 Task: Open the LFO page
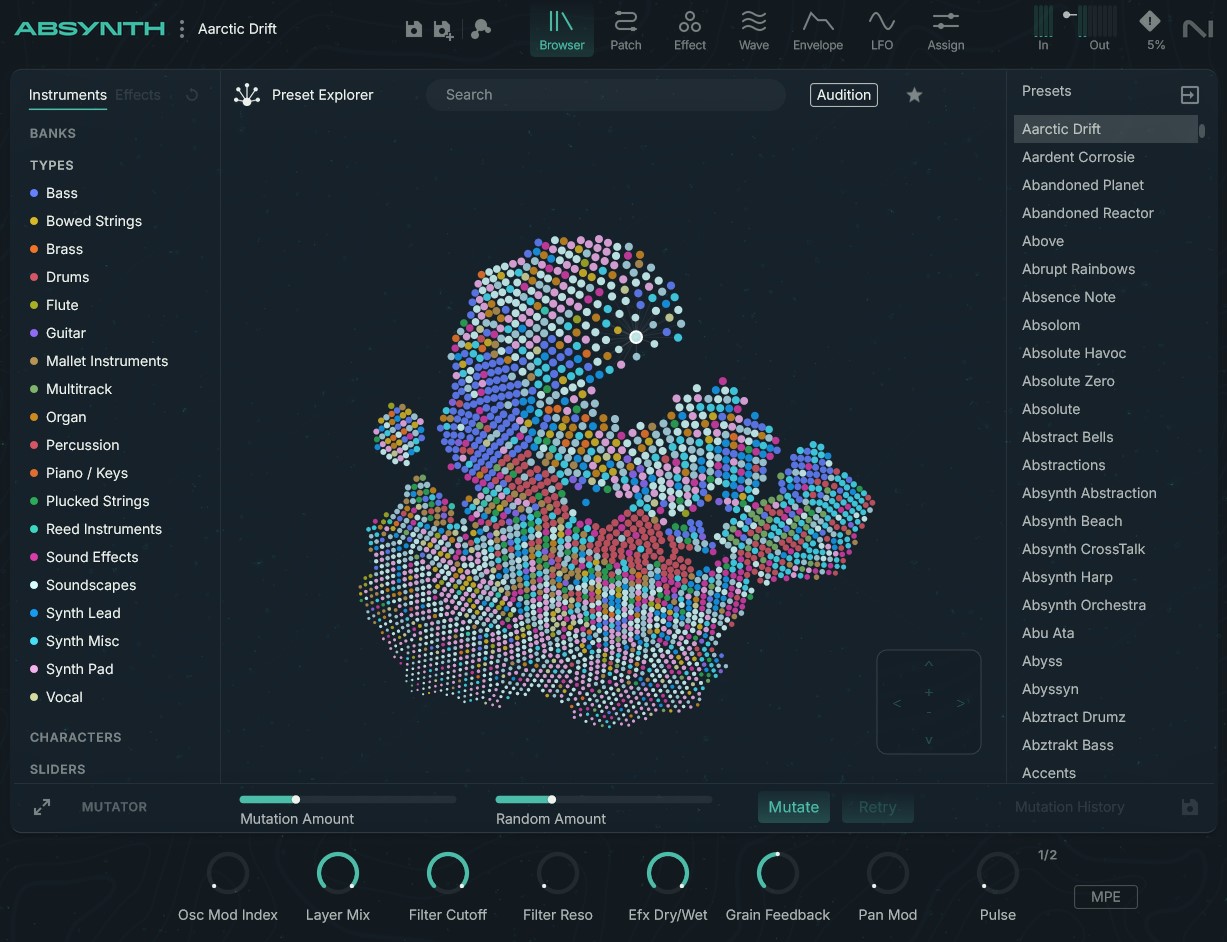(881, 30)
